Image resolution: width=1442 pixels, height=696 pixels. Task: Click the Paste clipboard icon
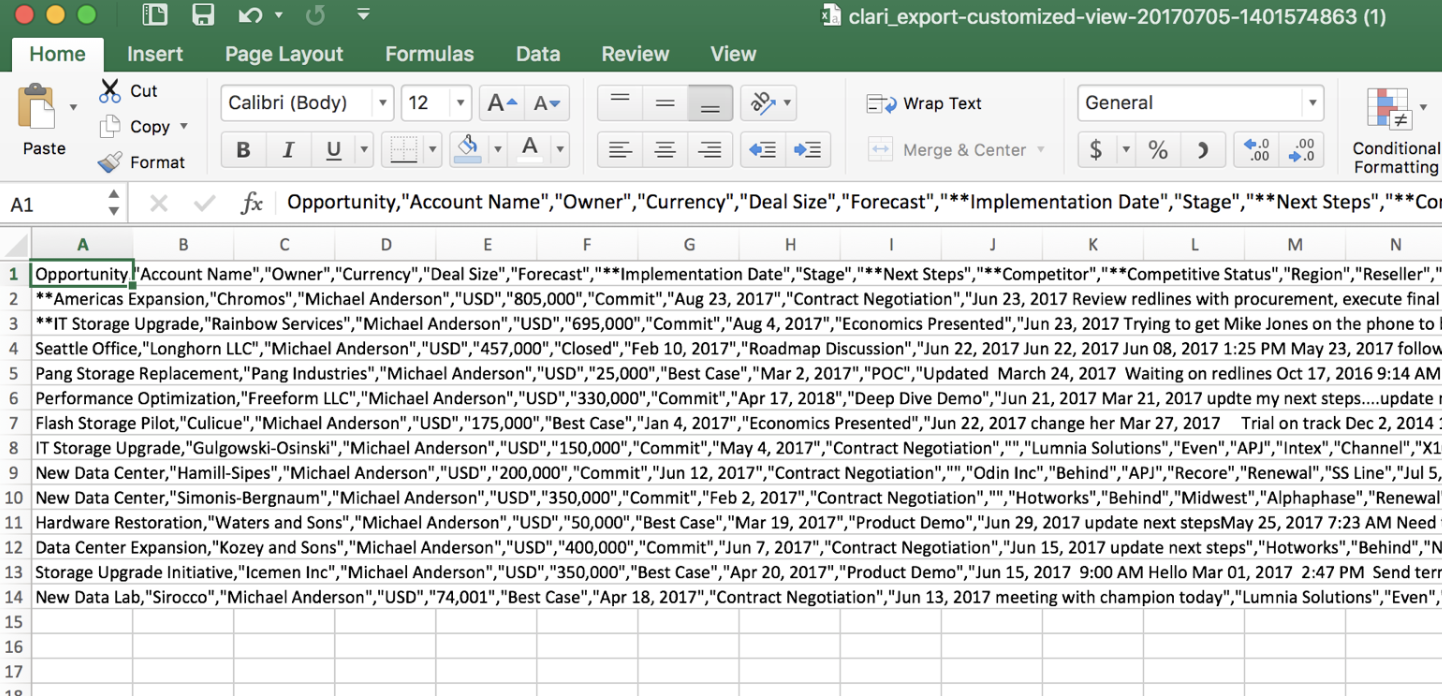pyautogui.click(x=37, y=106)
